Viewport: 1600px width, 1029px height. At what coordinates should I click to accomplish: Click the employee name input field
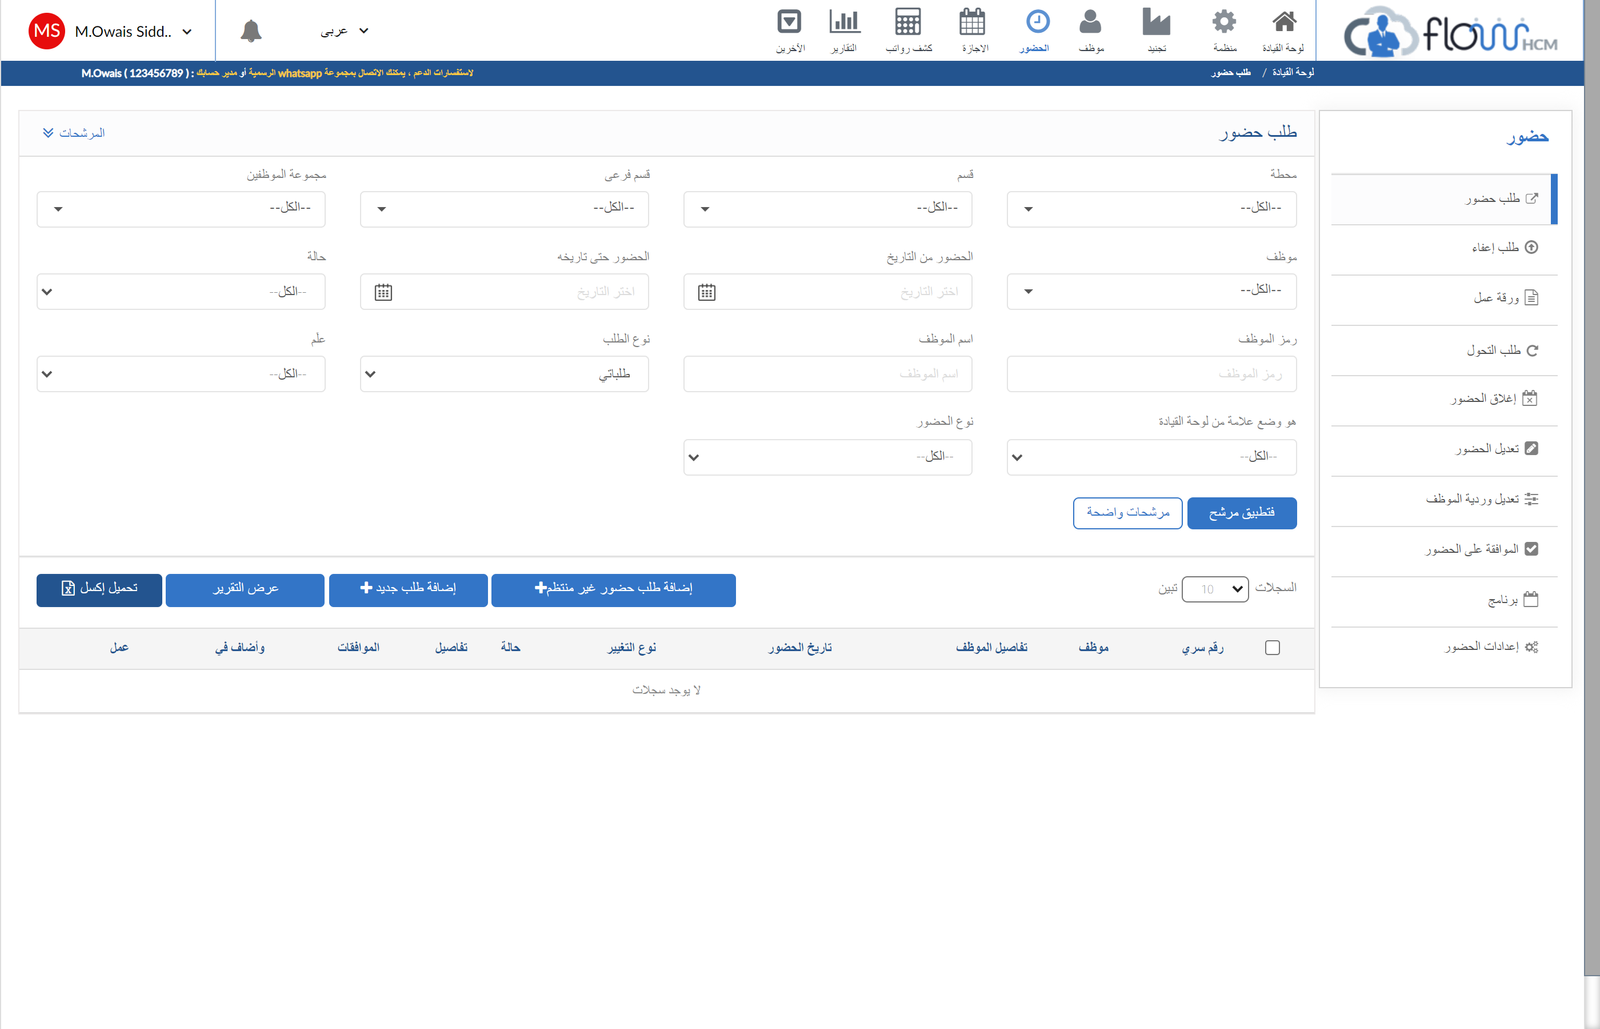(827, 374)
